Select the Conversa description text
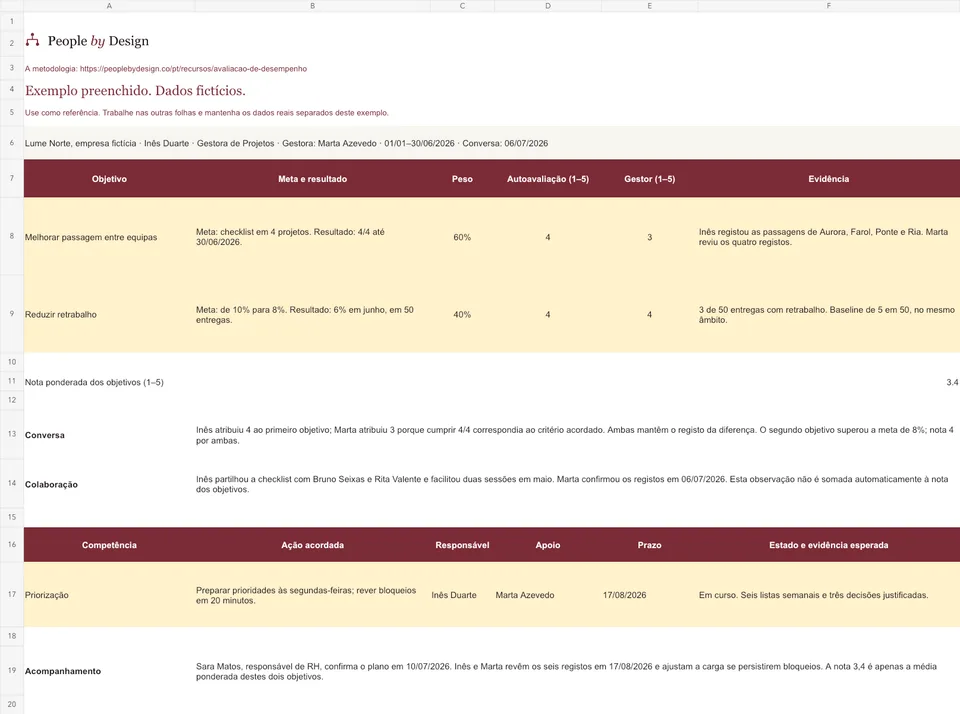The image size is (960, 714). pos(574,435)
